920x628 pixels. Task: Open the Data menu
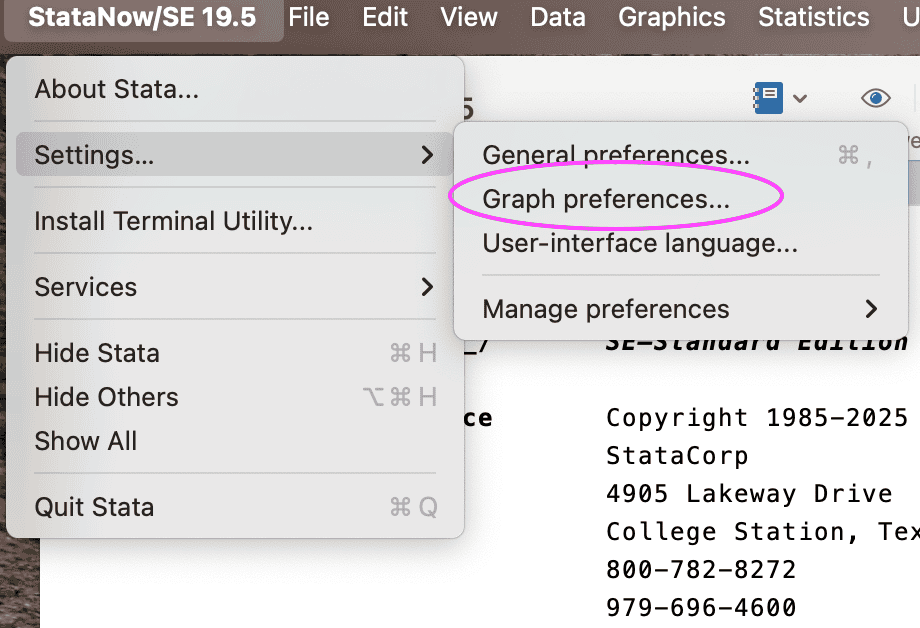[558, 17]
